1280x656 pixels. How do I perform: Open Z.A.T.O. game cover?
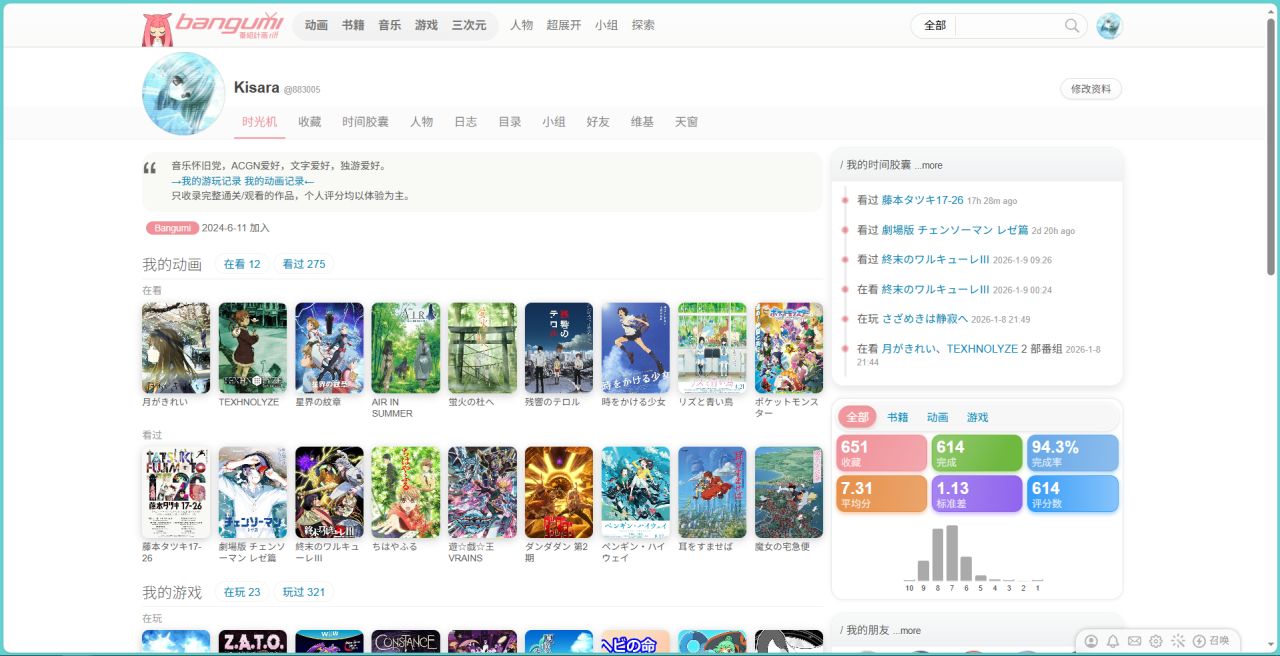point(253,642)
